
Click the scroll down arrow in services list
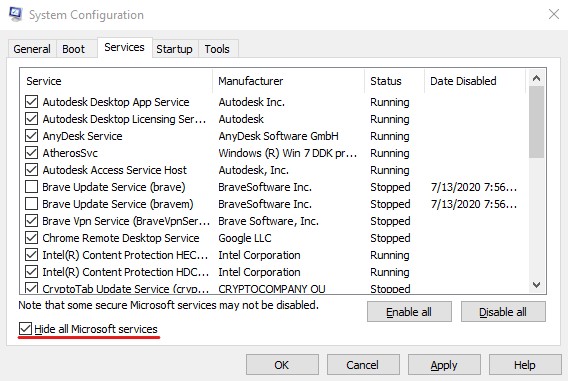point(536,285)
